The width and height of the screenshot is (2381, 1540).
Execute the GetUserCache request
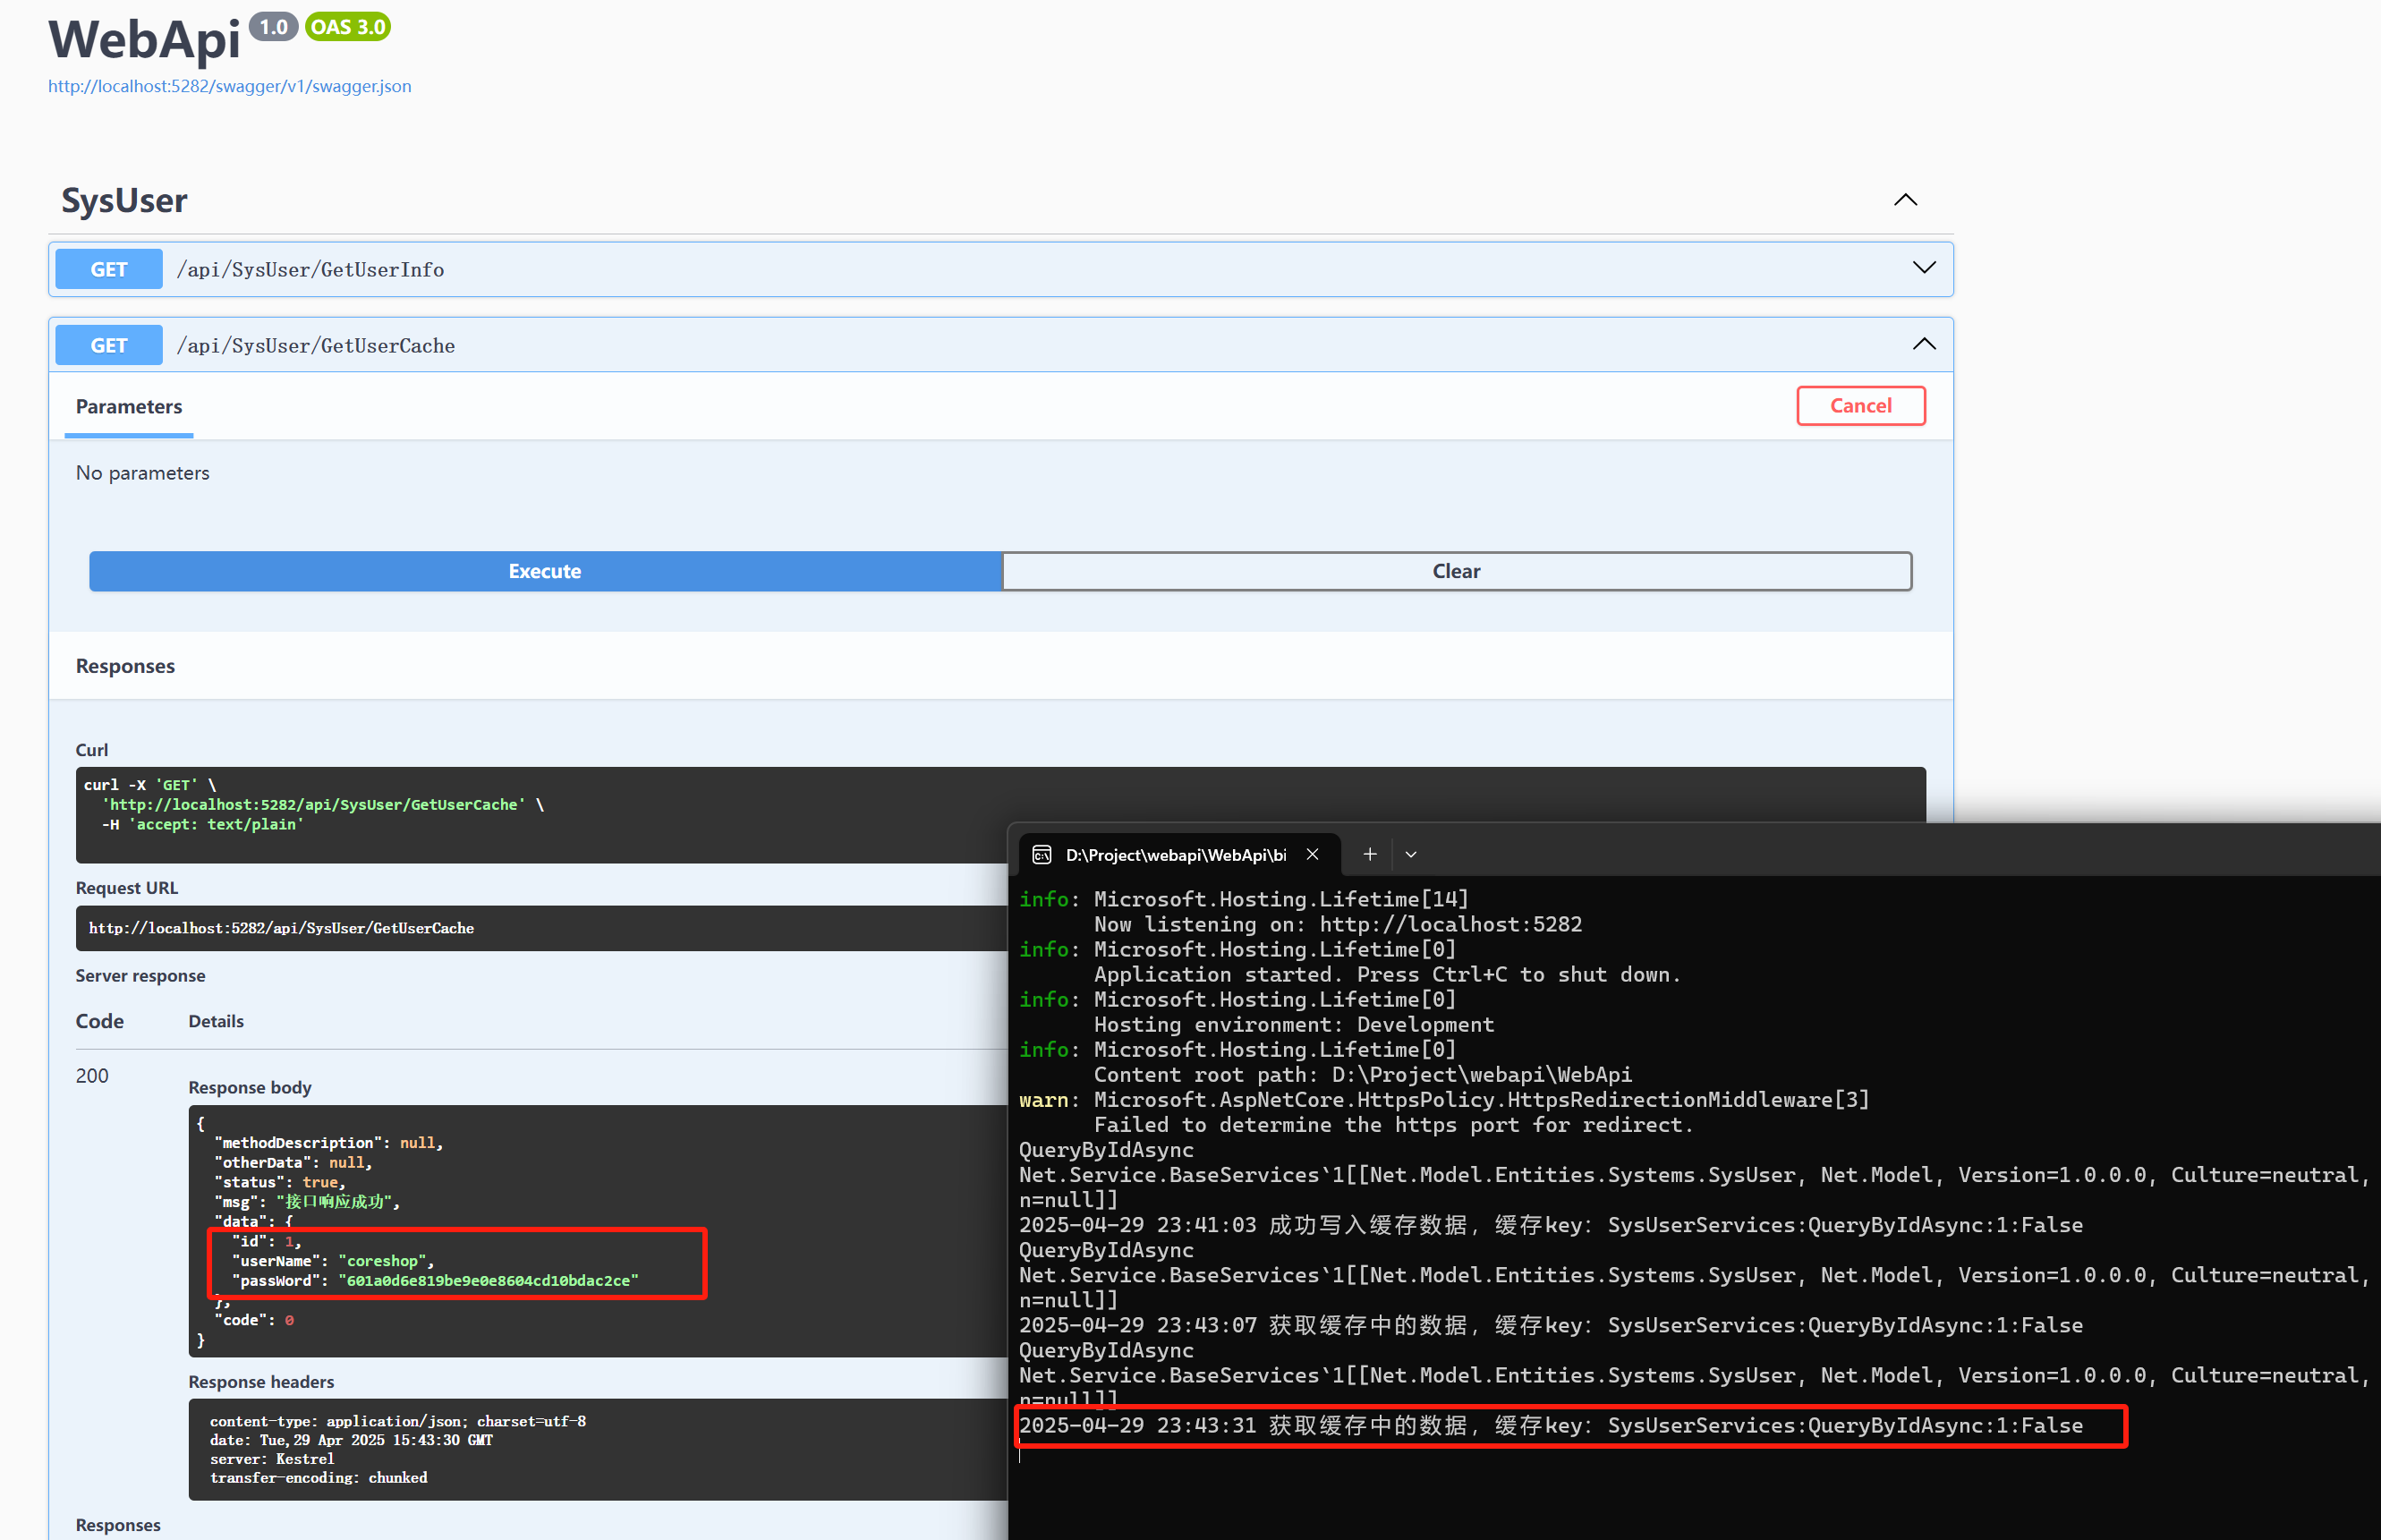[545, 571]
